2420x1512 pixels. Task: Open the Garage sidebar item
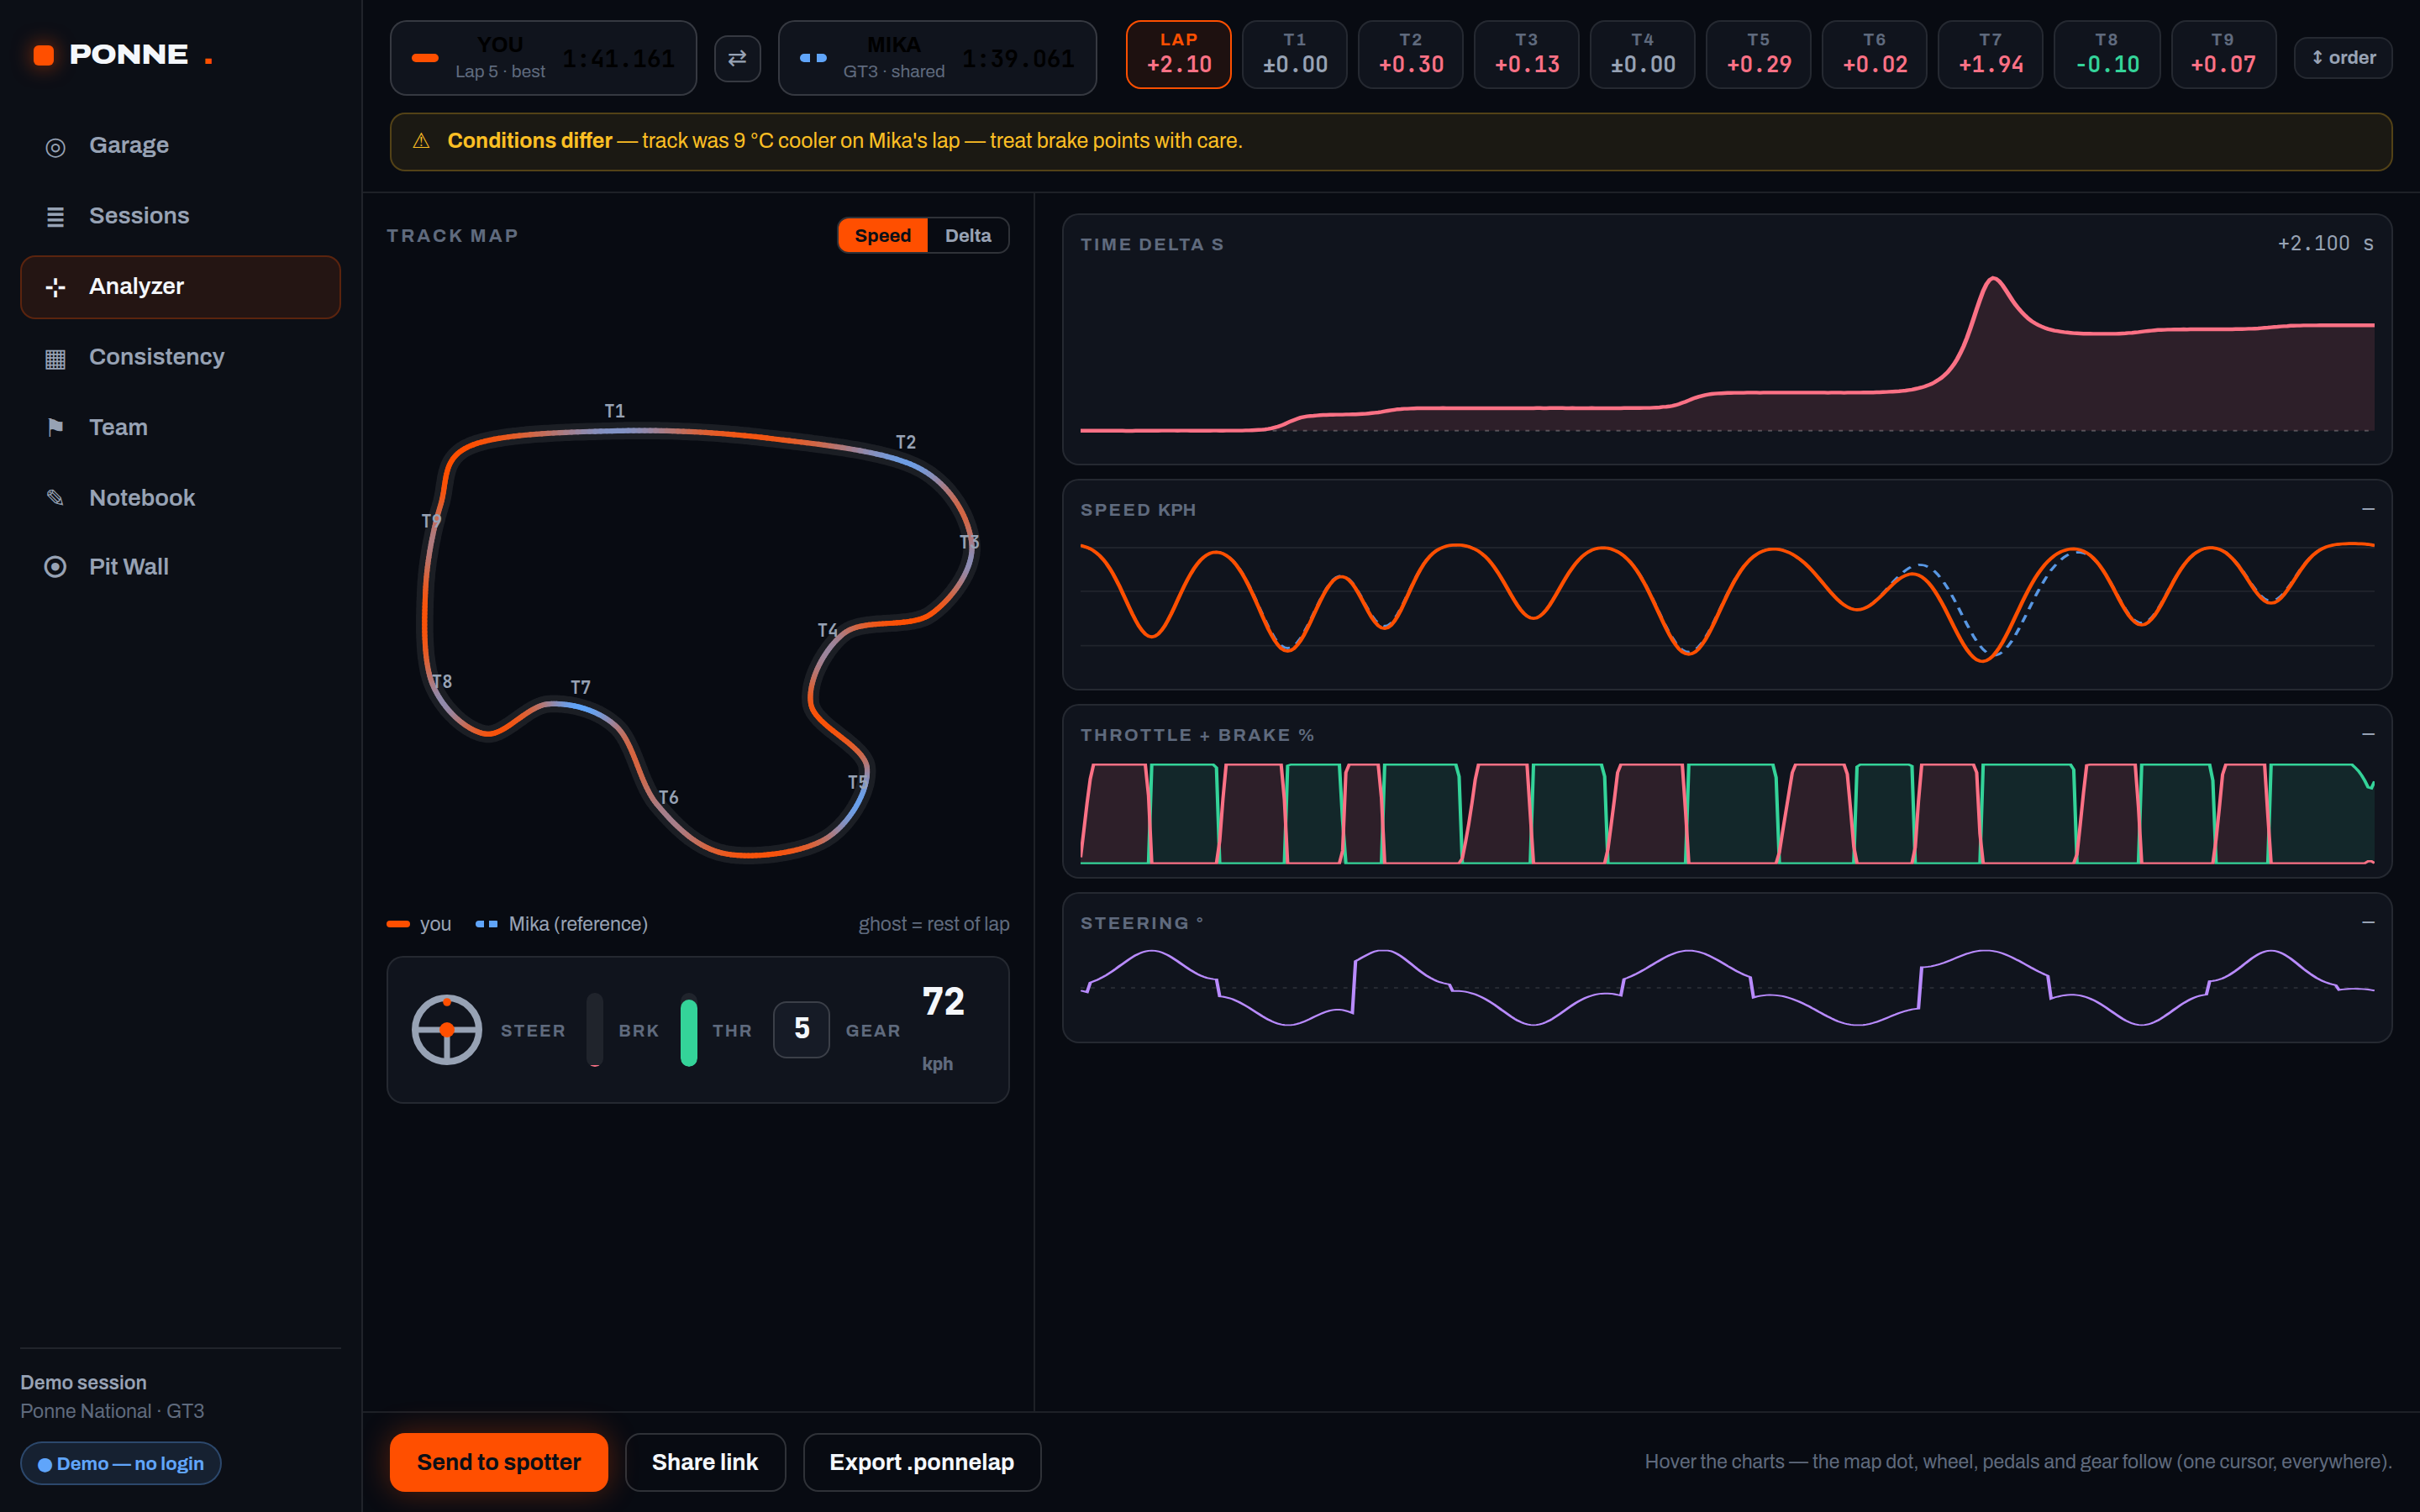point(180,146)
